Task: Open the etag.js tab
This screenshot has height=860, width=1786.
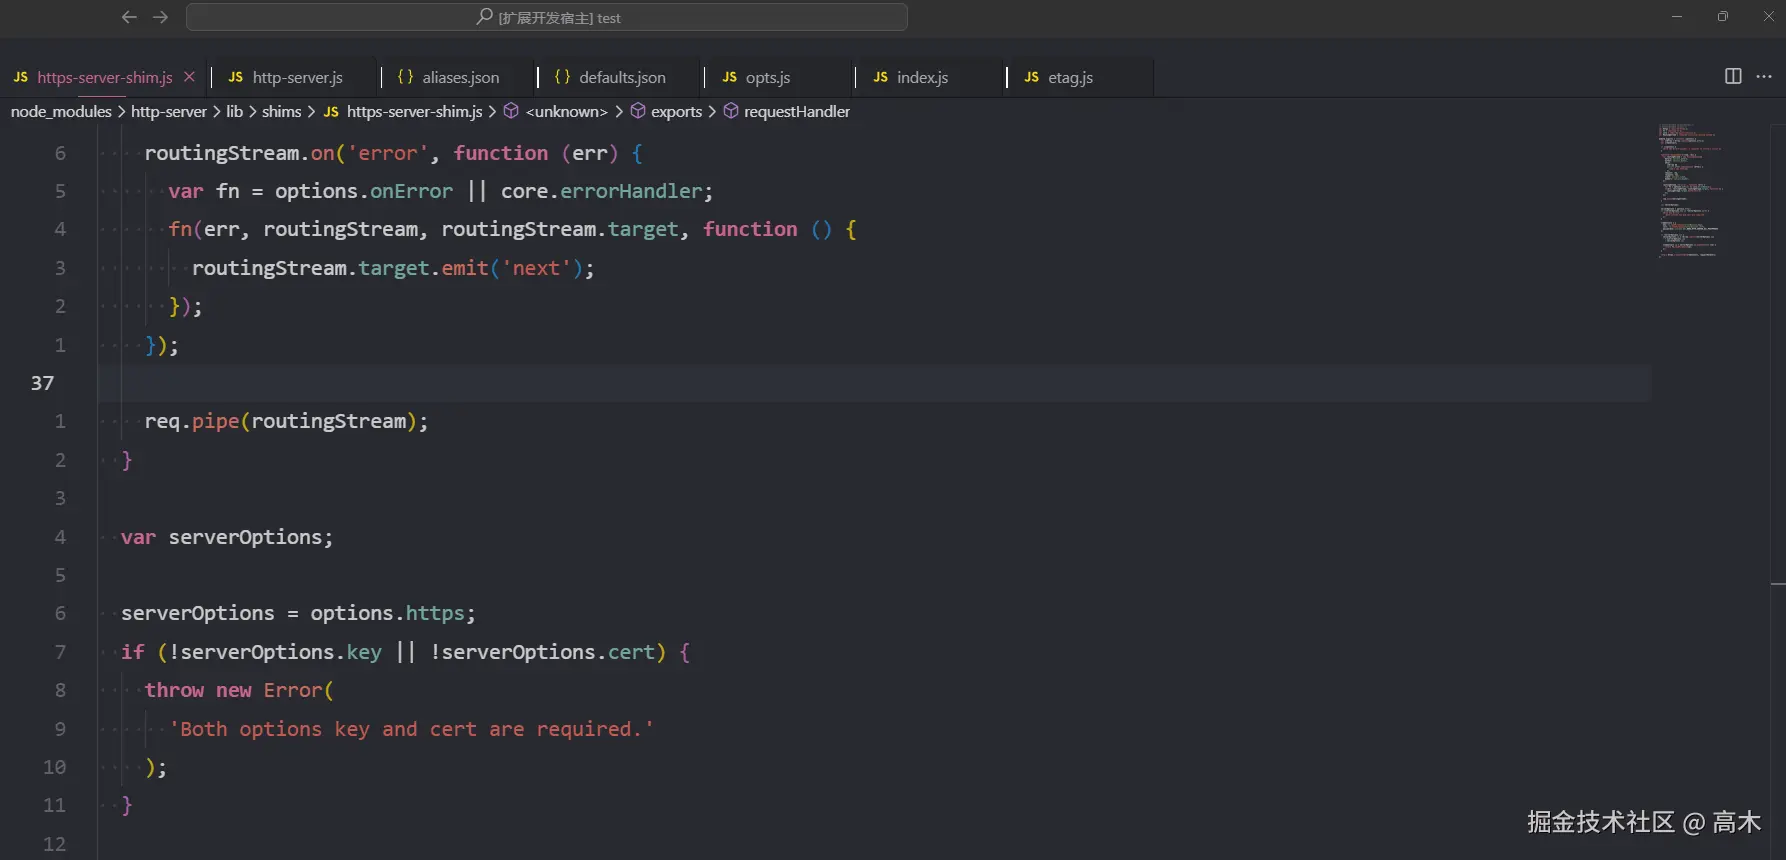Action: pos(1070,77)
